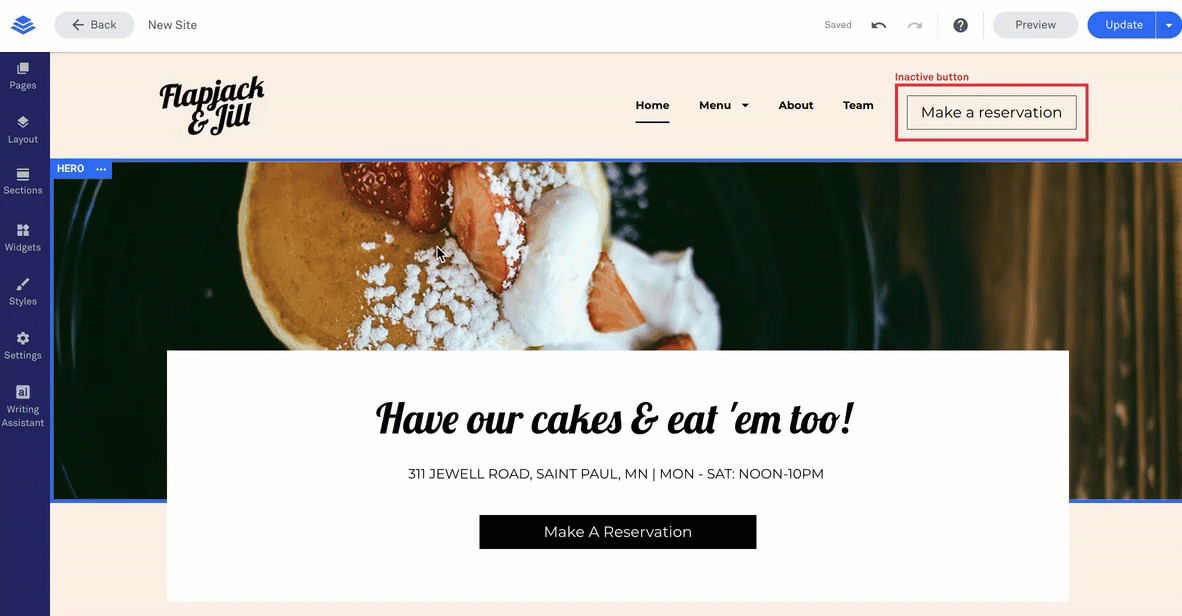
Task: Select the Team navigation item
Action: [858, 106]
